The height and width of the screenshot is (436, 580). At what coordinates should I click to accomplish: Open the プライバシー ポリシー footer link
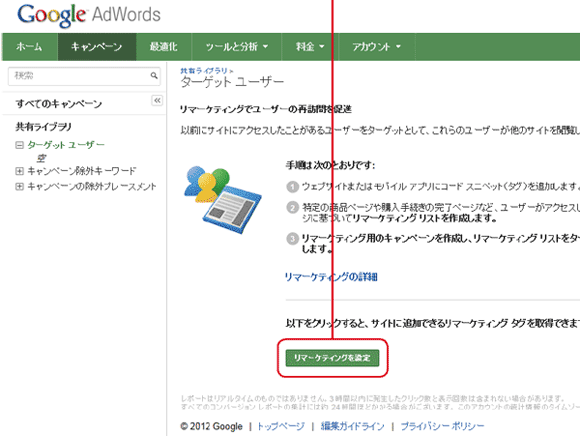pos(442,426)
